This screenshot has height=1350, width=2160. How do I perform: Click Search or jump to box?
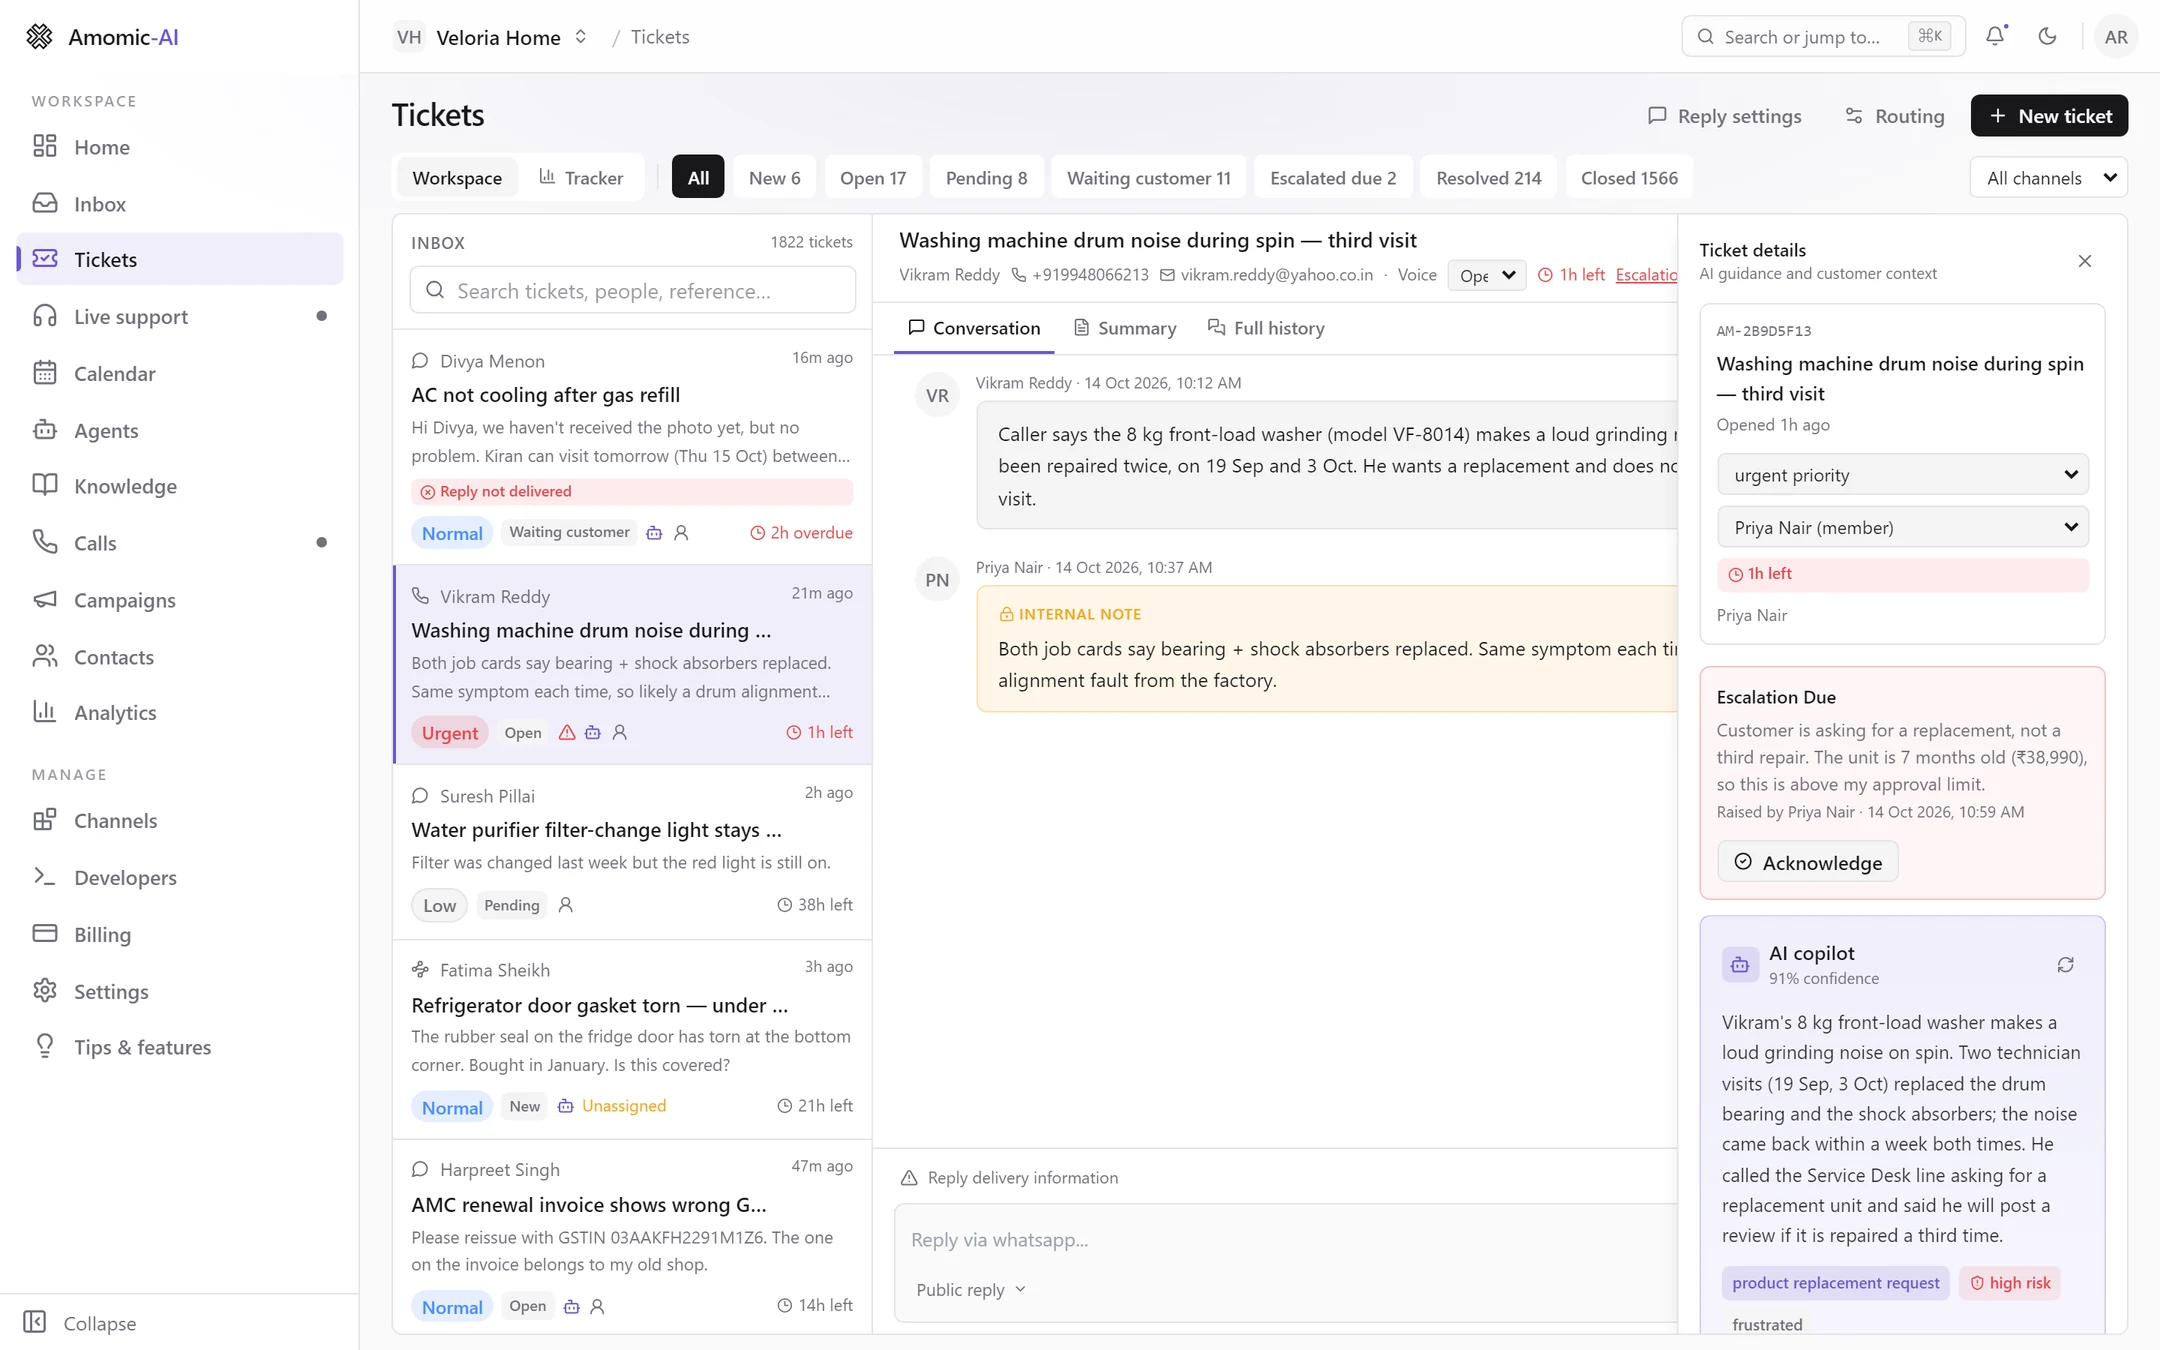coord(1823,37)
